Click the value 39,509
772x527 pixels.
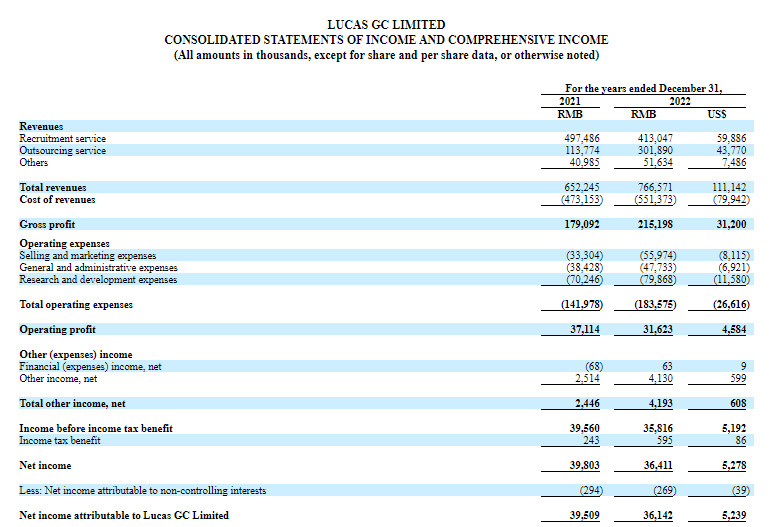584,516
